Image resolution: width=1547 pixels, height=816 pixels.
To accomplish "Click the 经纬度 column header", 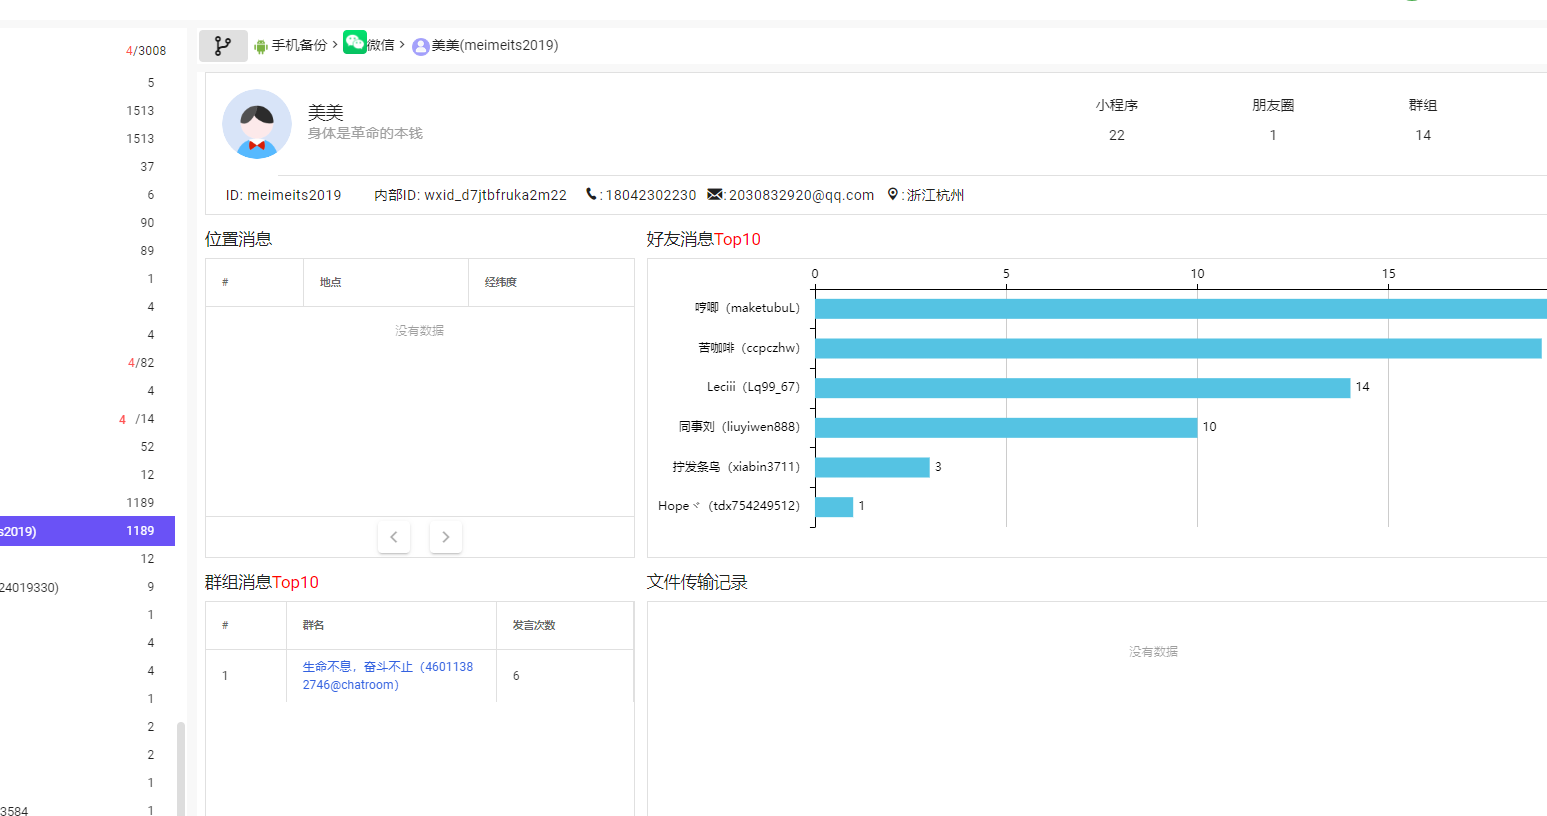I will click(551, 282).
